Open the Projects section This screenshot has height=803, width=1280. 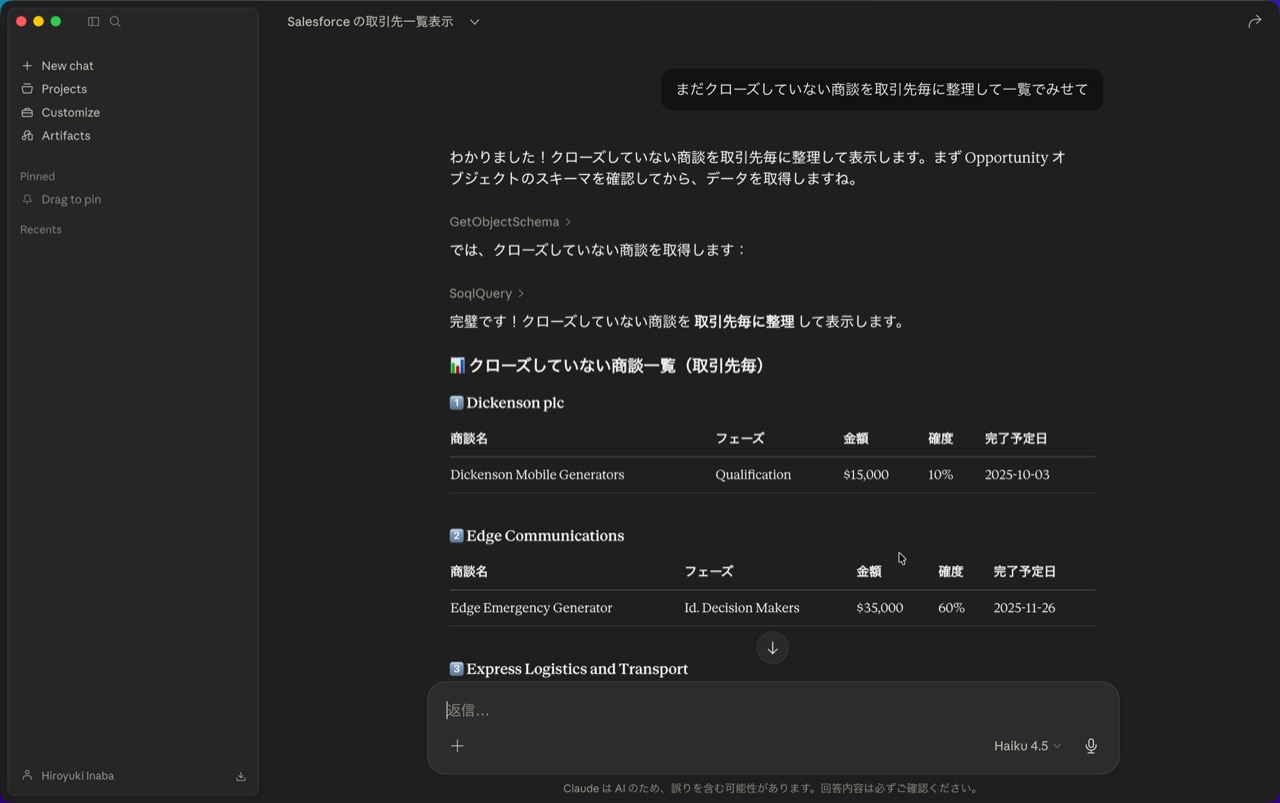(64, 89)
